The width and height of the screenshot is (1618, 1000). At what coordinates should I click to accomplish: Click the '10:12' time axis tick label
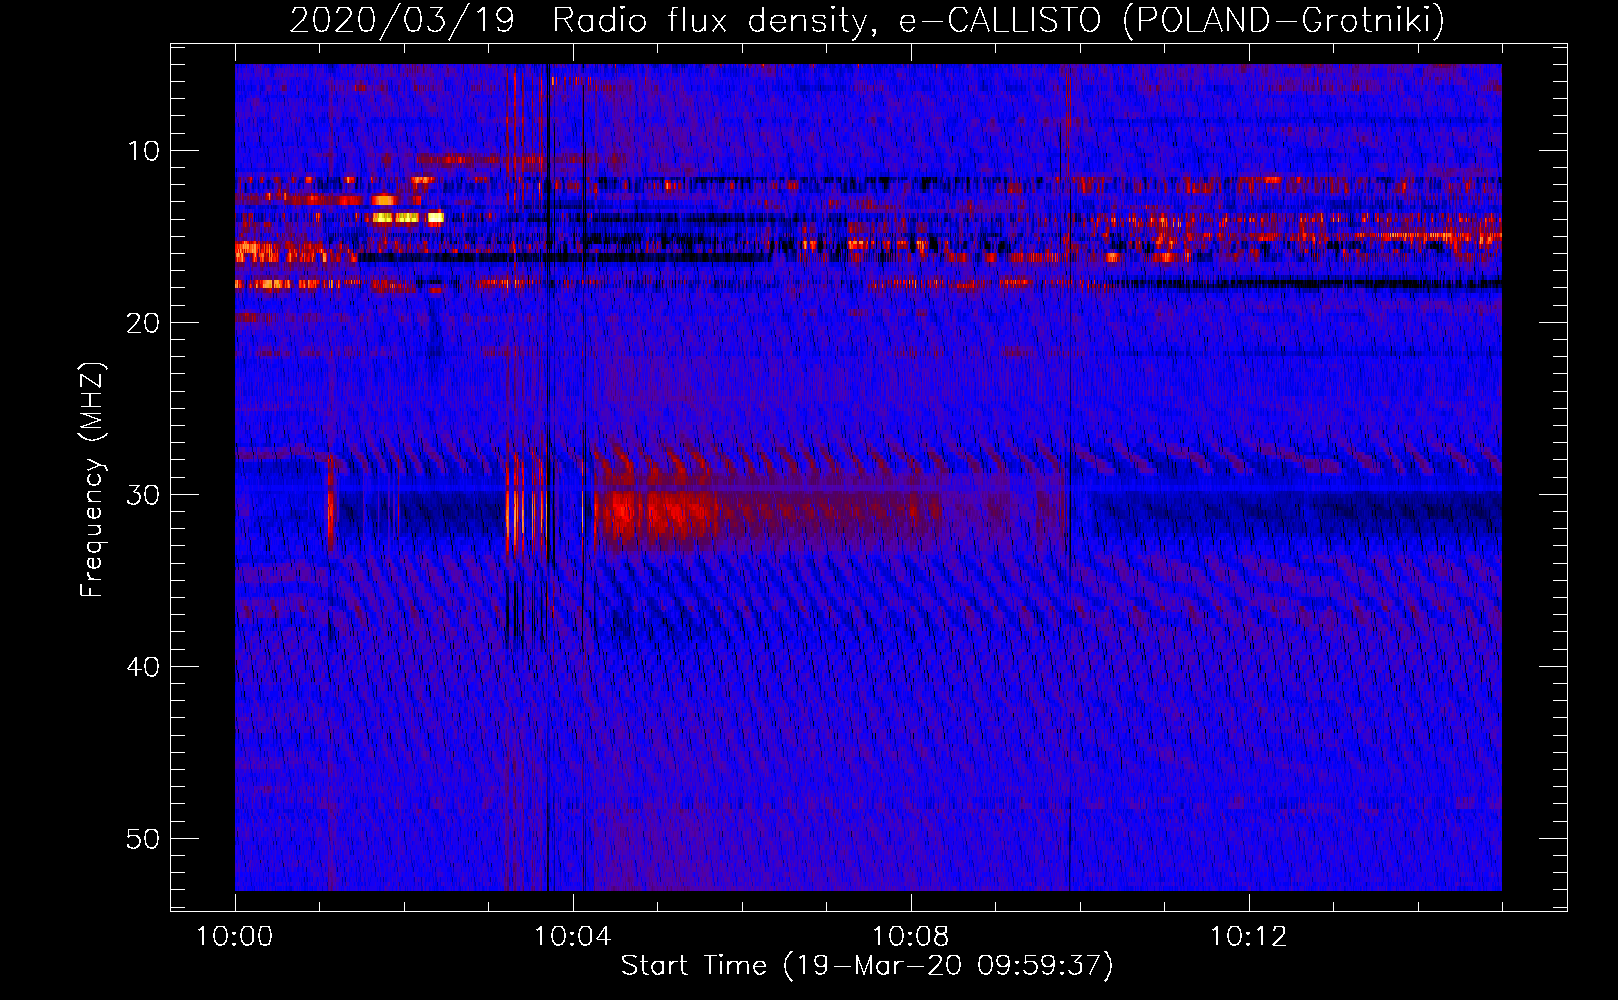[x=1248, y=937]
